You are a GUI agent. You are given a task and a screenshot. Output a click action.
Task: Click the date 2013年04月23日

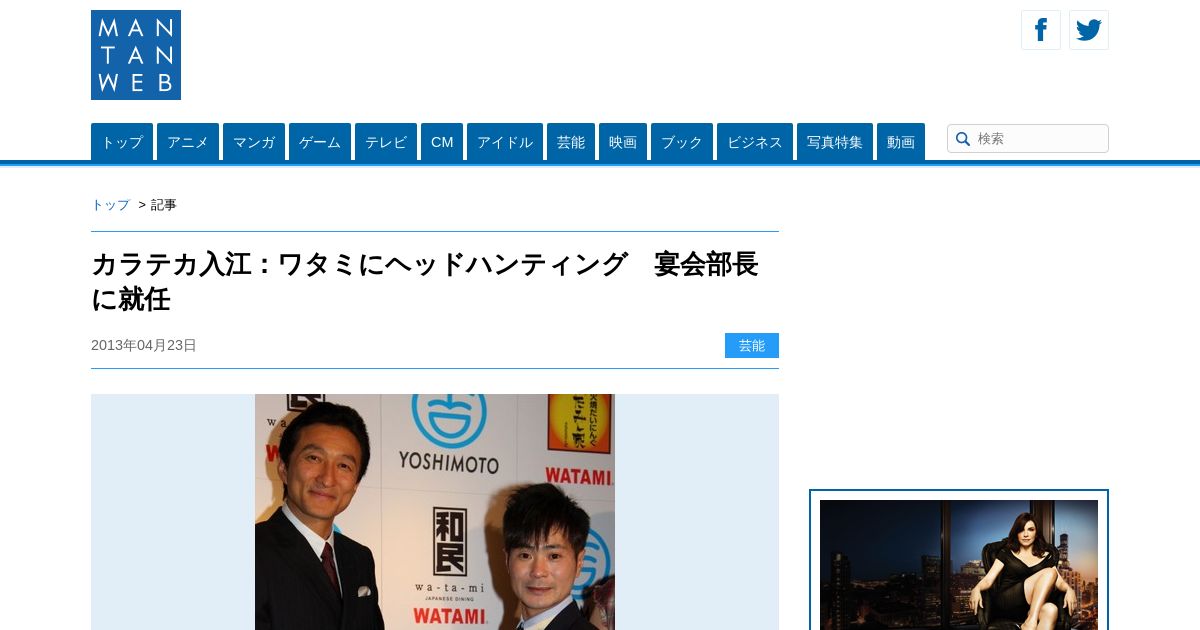pos(144,345)
